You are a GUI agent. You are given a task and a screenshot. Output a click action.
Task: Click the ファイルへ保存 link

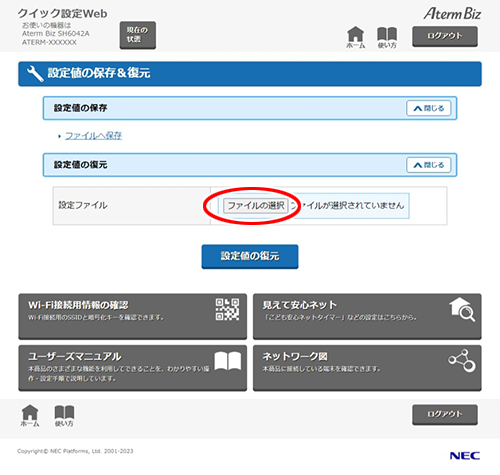[93, 136]
